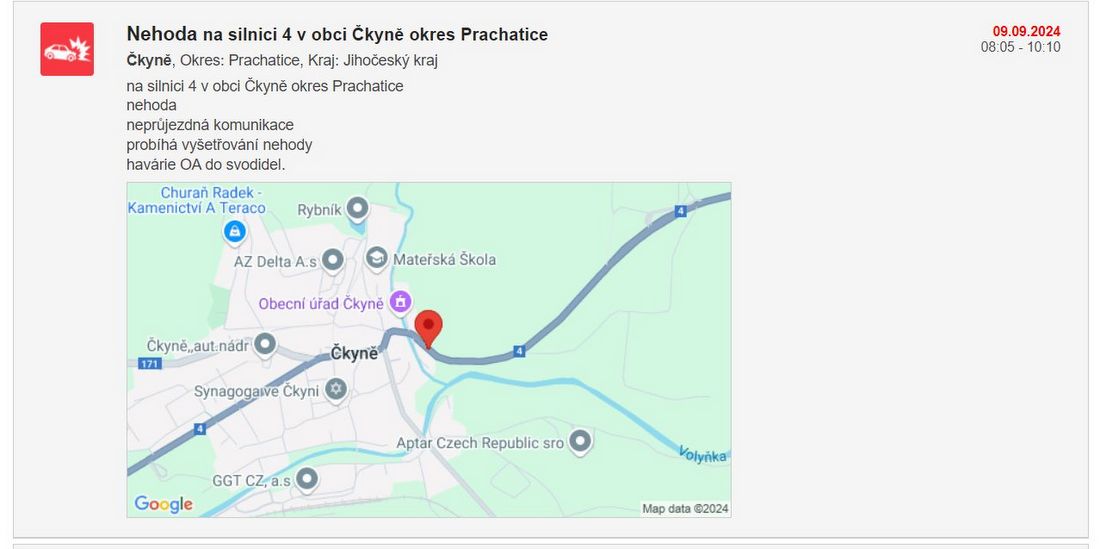The width and height of the screenshot is (1100, 549).
Task: Select the GGT CZ a.s marker icon
Action: tap(307, 480)
